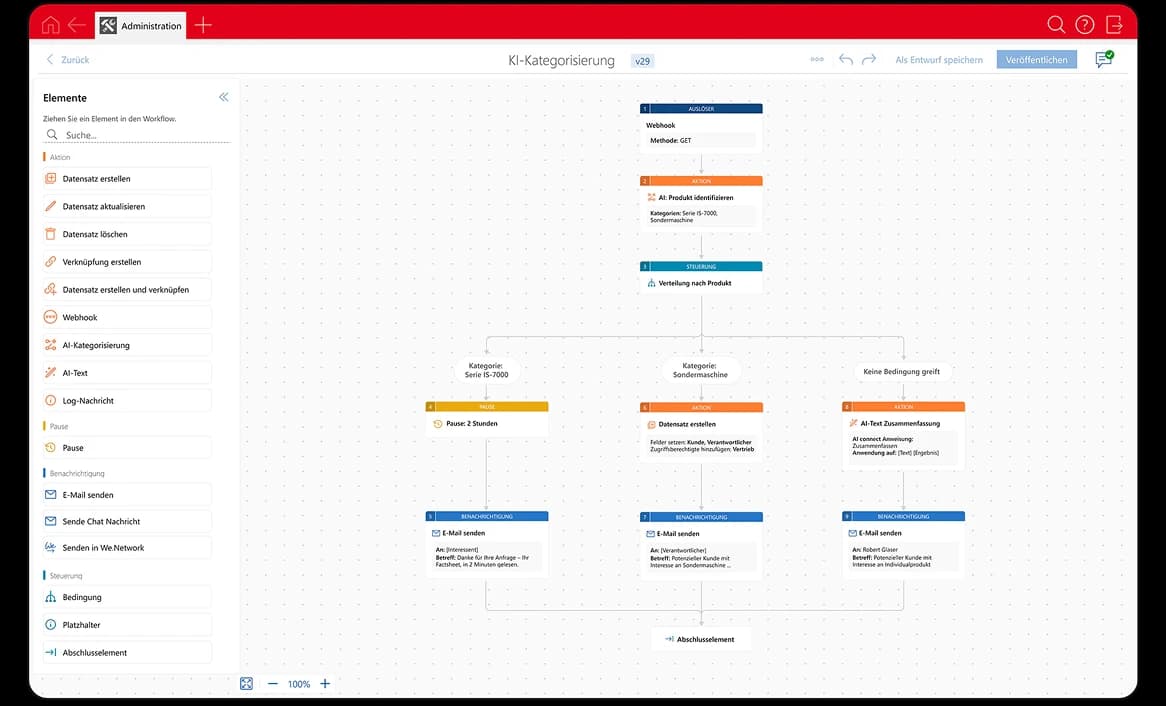This screenshot has height=706, width=1166.
Task: Zoom in with the plus control
Action: point(324,683)
